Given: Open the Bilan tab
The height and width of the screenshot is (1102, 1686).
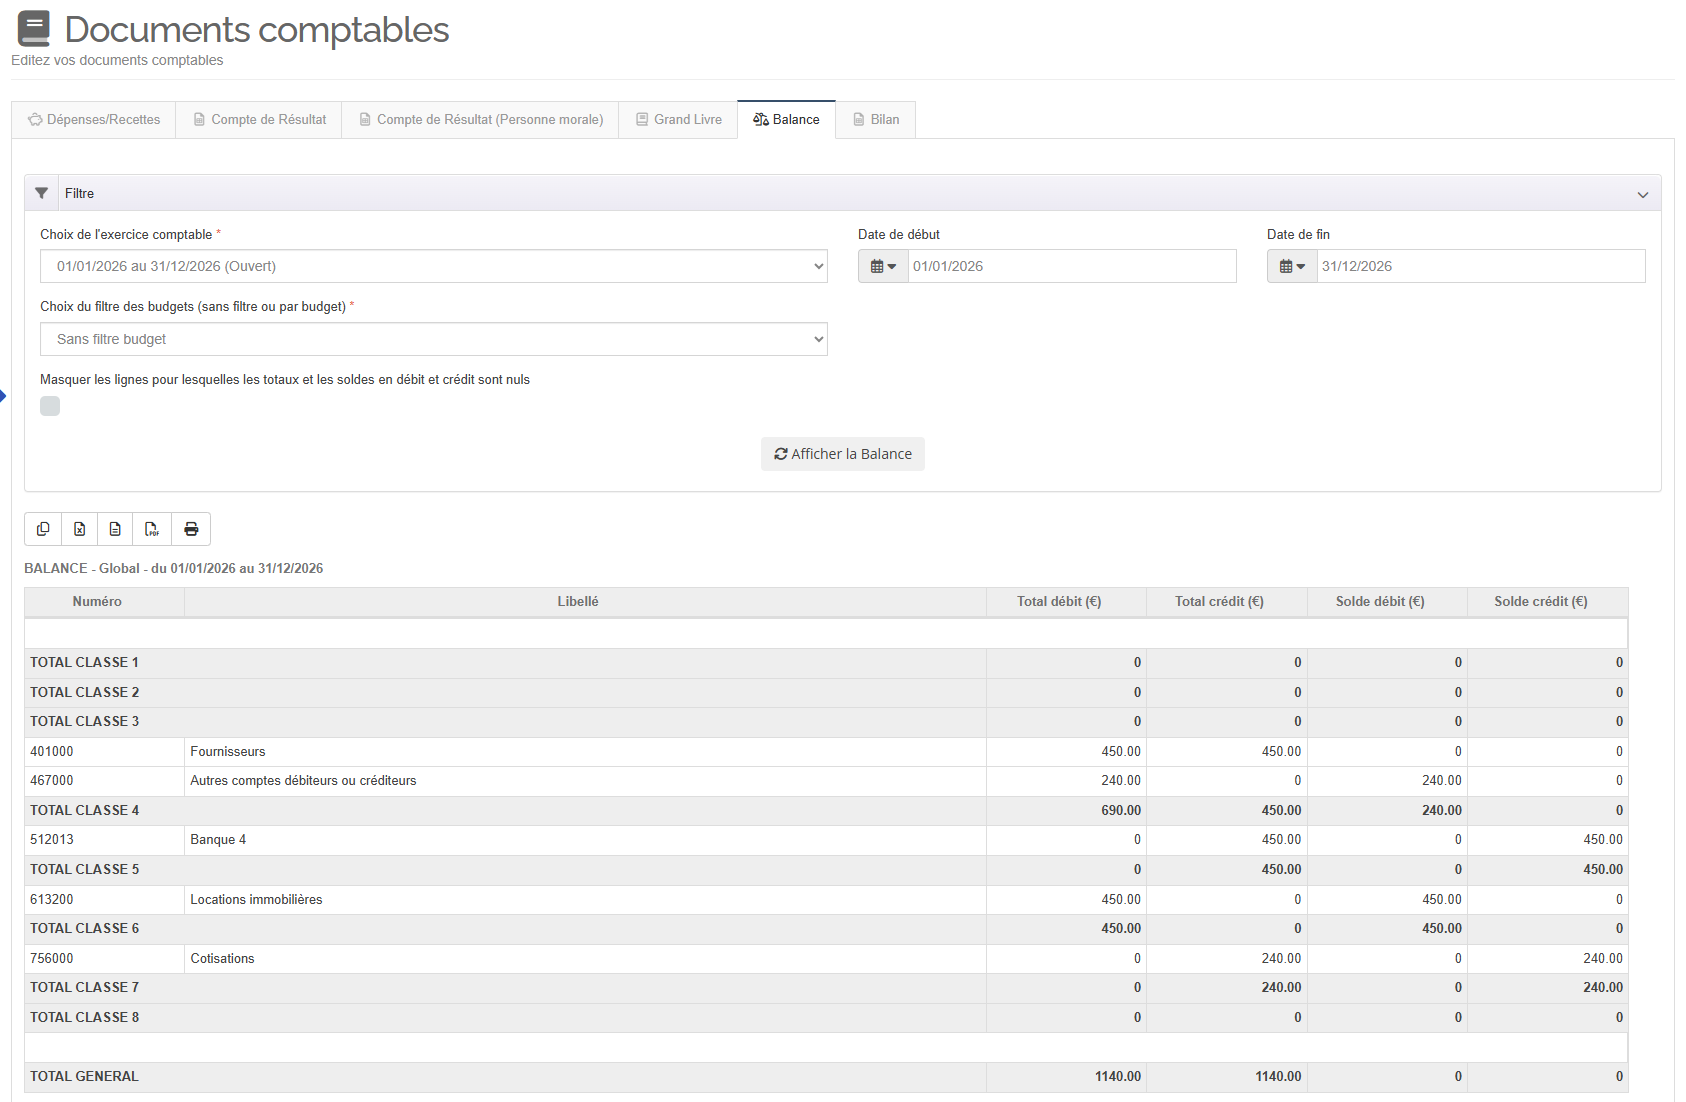Looking at the screenshot, I should coord(875,119).
